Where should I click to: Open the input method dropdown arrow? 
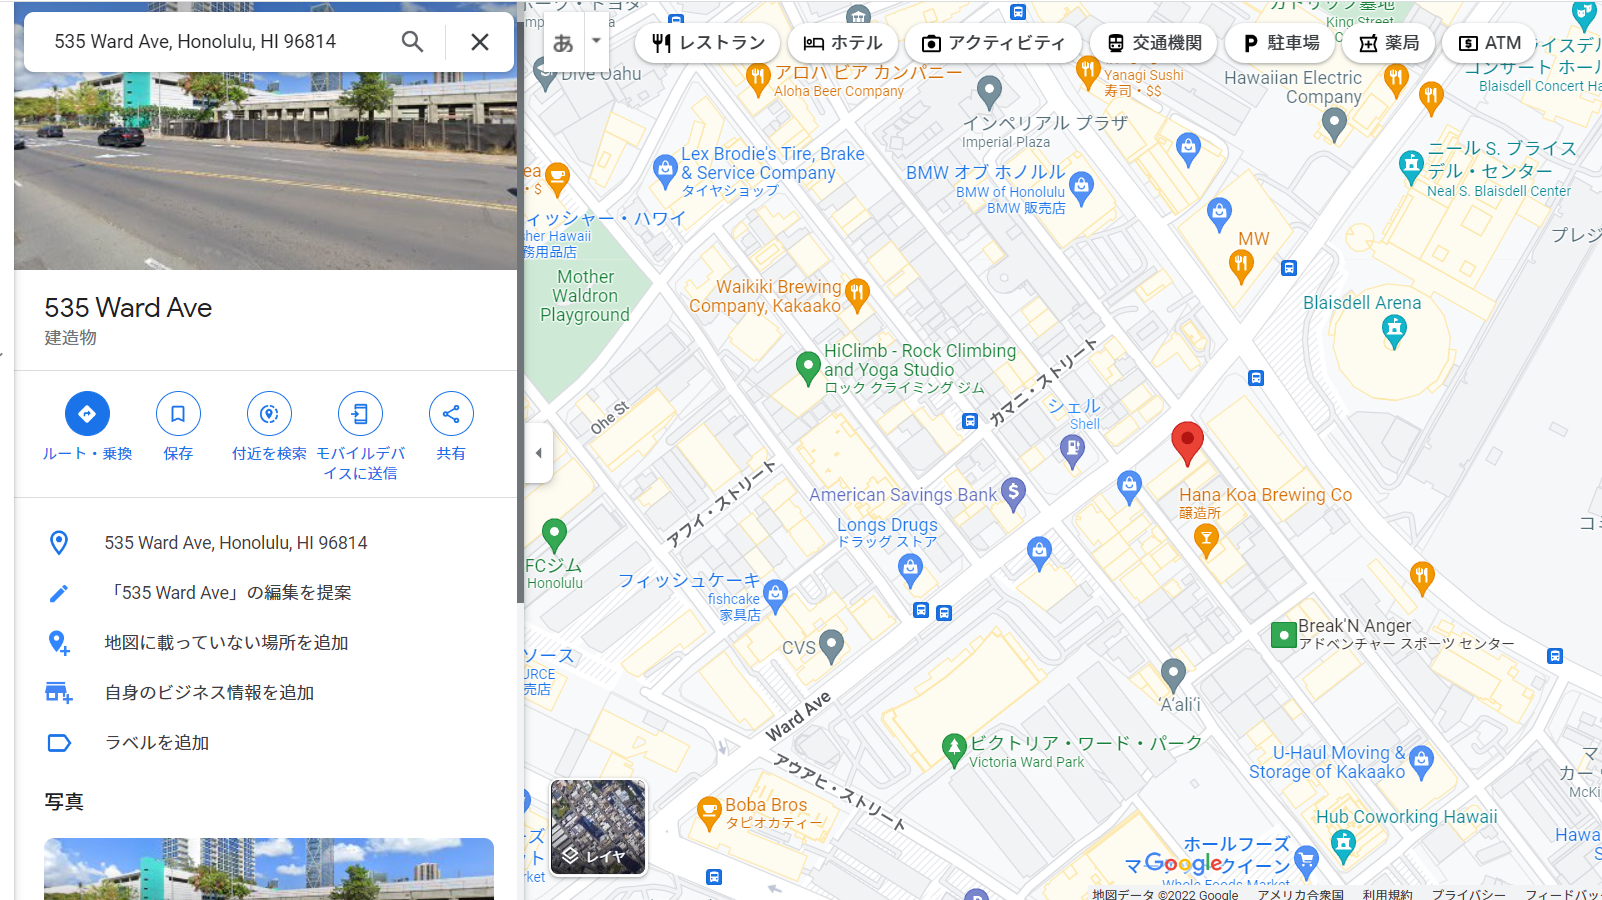(x=596, y=41)
